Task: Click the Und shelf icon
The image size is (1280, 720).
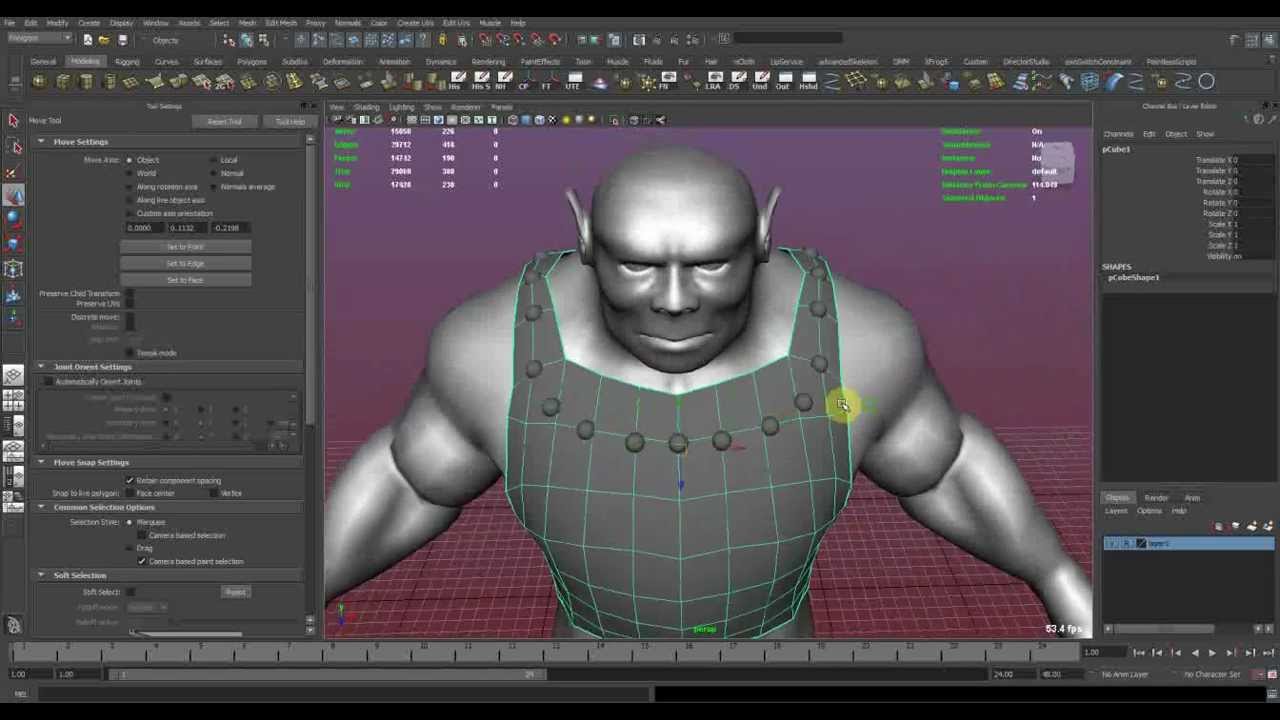Action: tap(760, 81)
